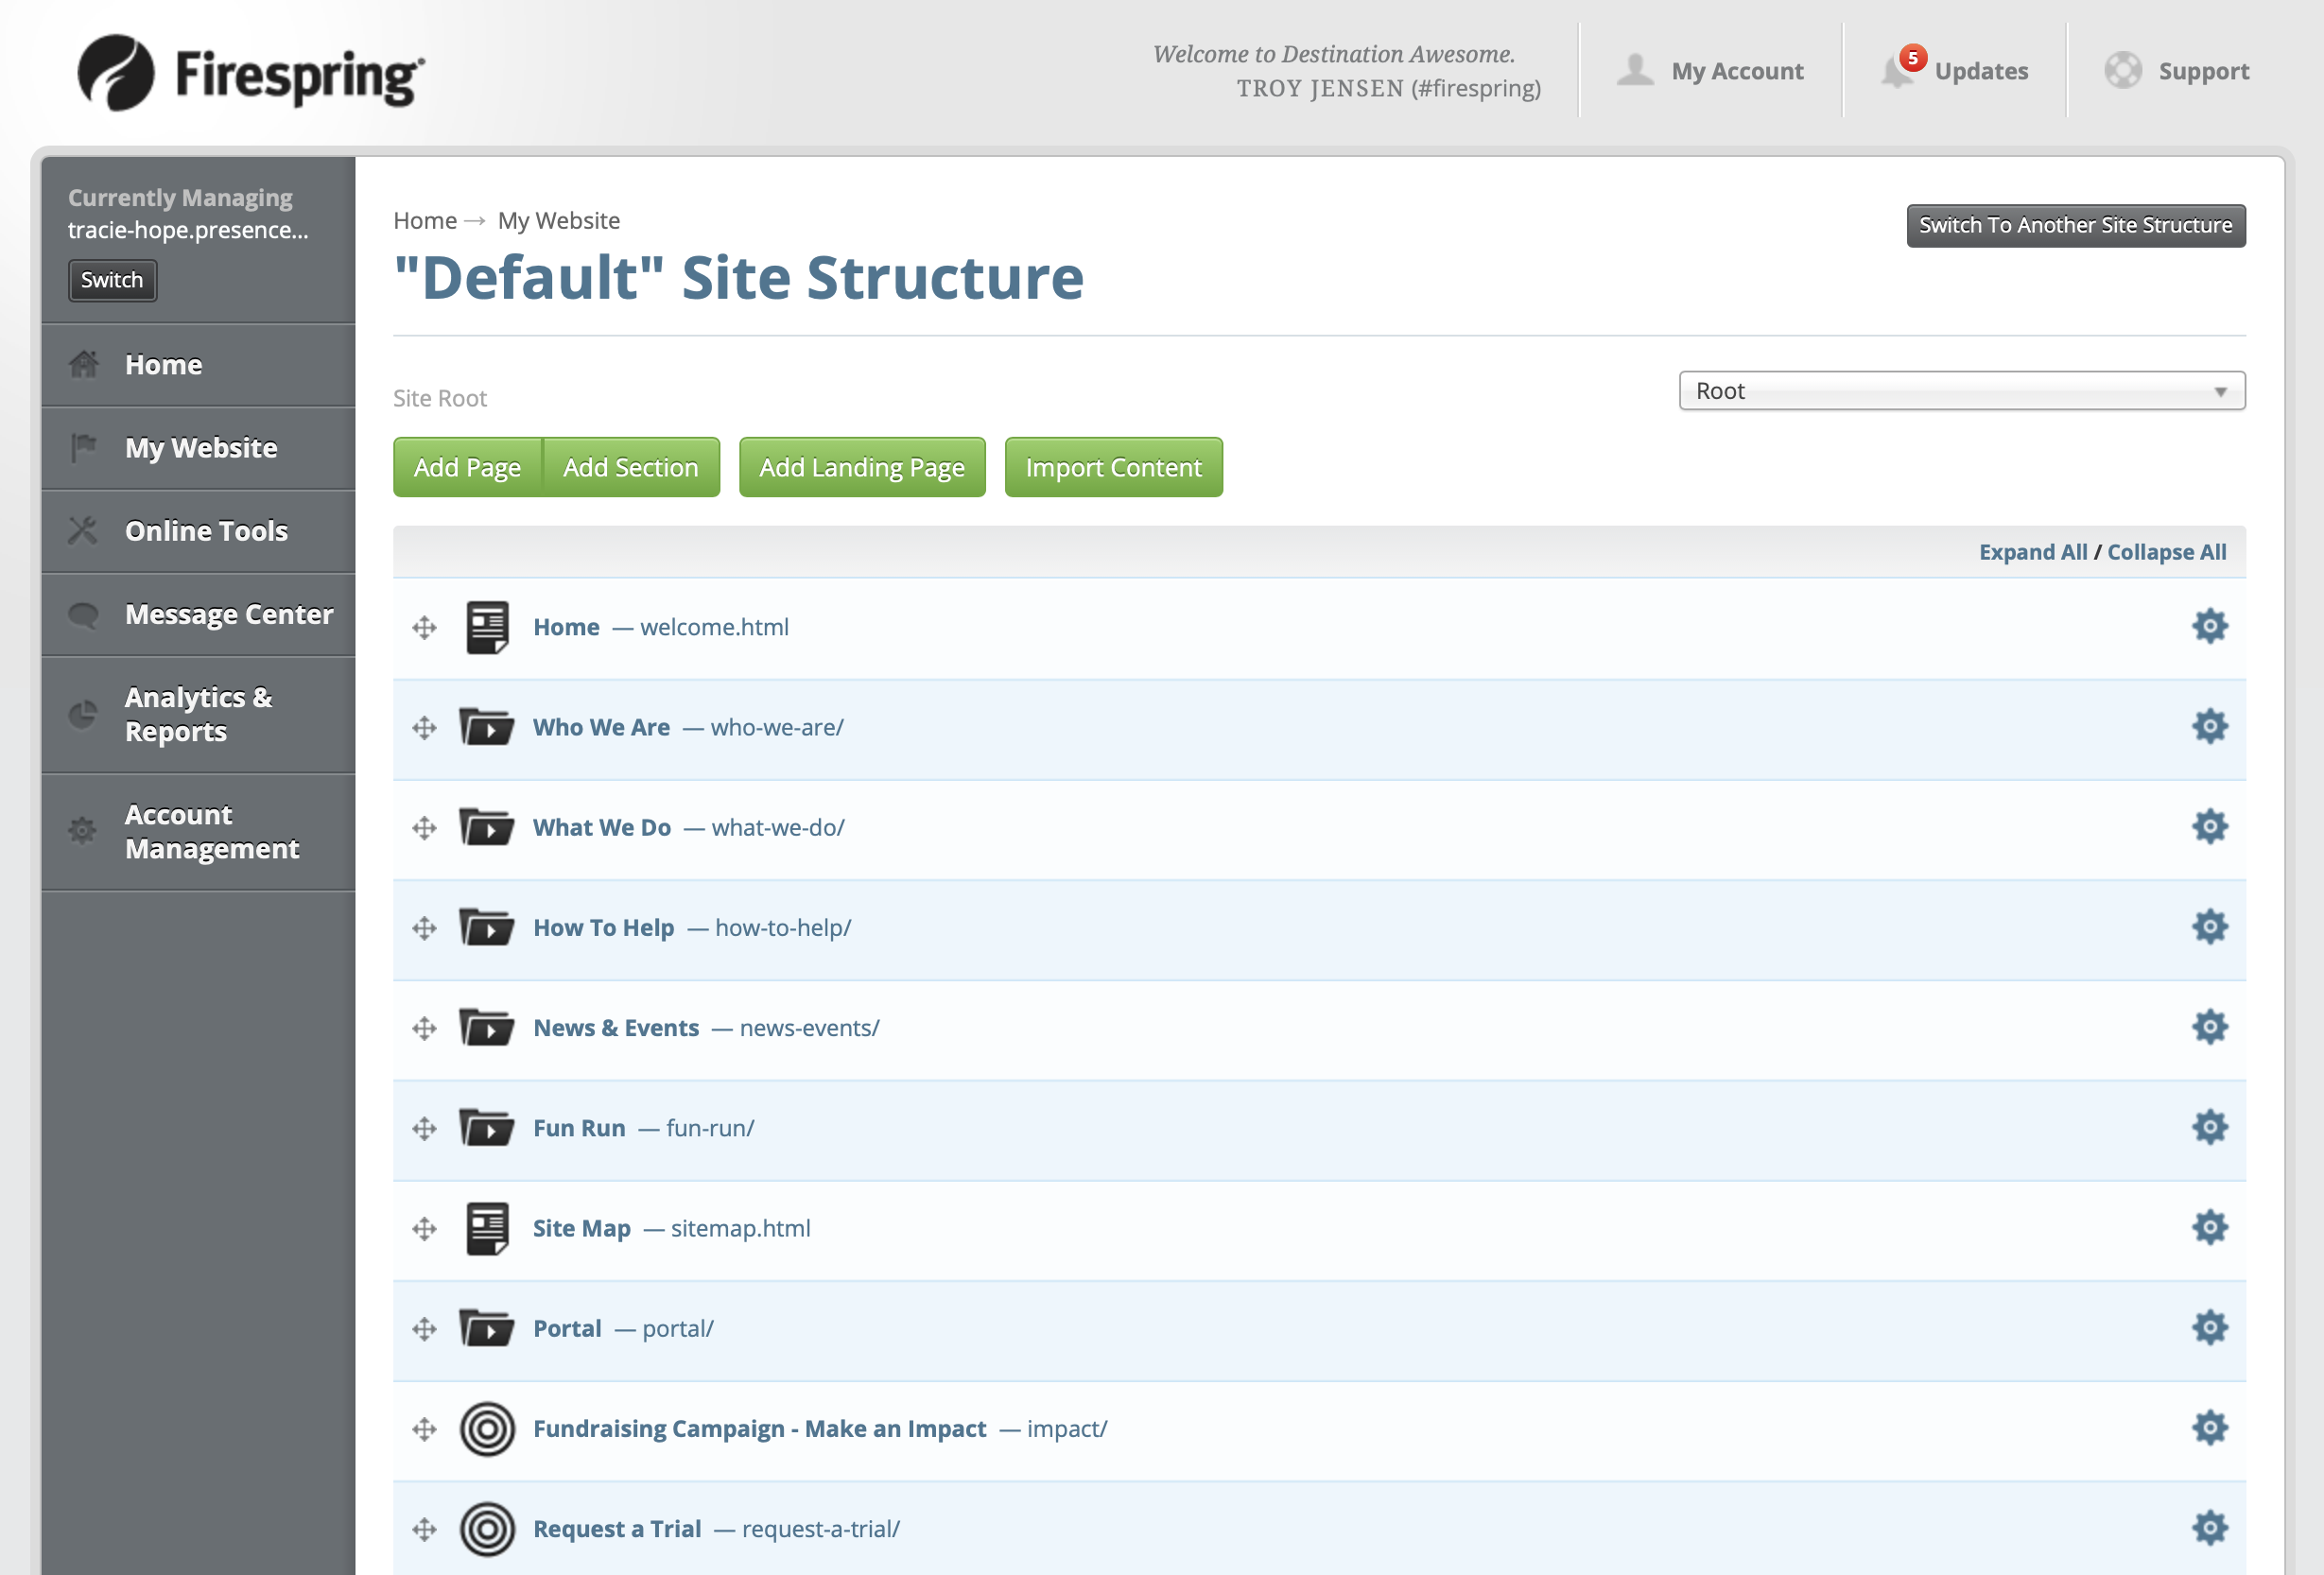
Task: Click the Firespring logo
Action: [251, 73]
